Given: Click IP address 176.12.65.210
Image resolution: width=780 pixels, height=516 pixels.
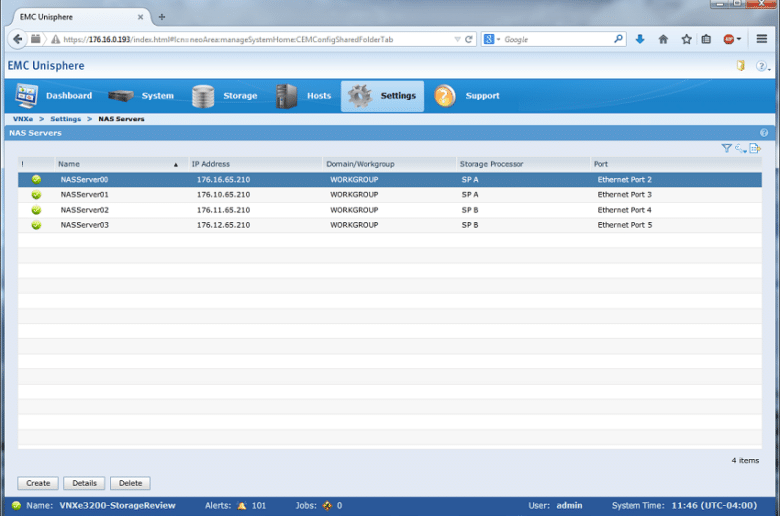Looking at the screenshot, I should pyautogui.click(x=223, y=225).
